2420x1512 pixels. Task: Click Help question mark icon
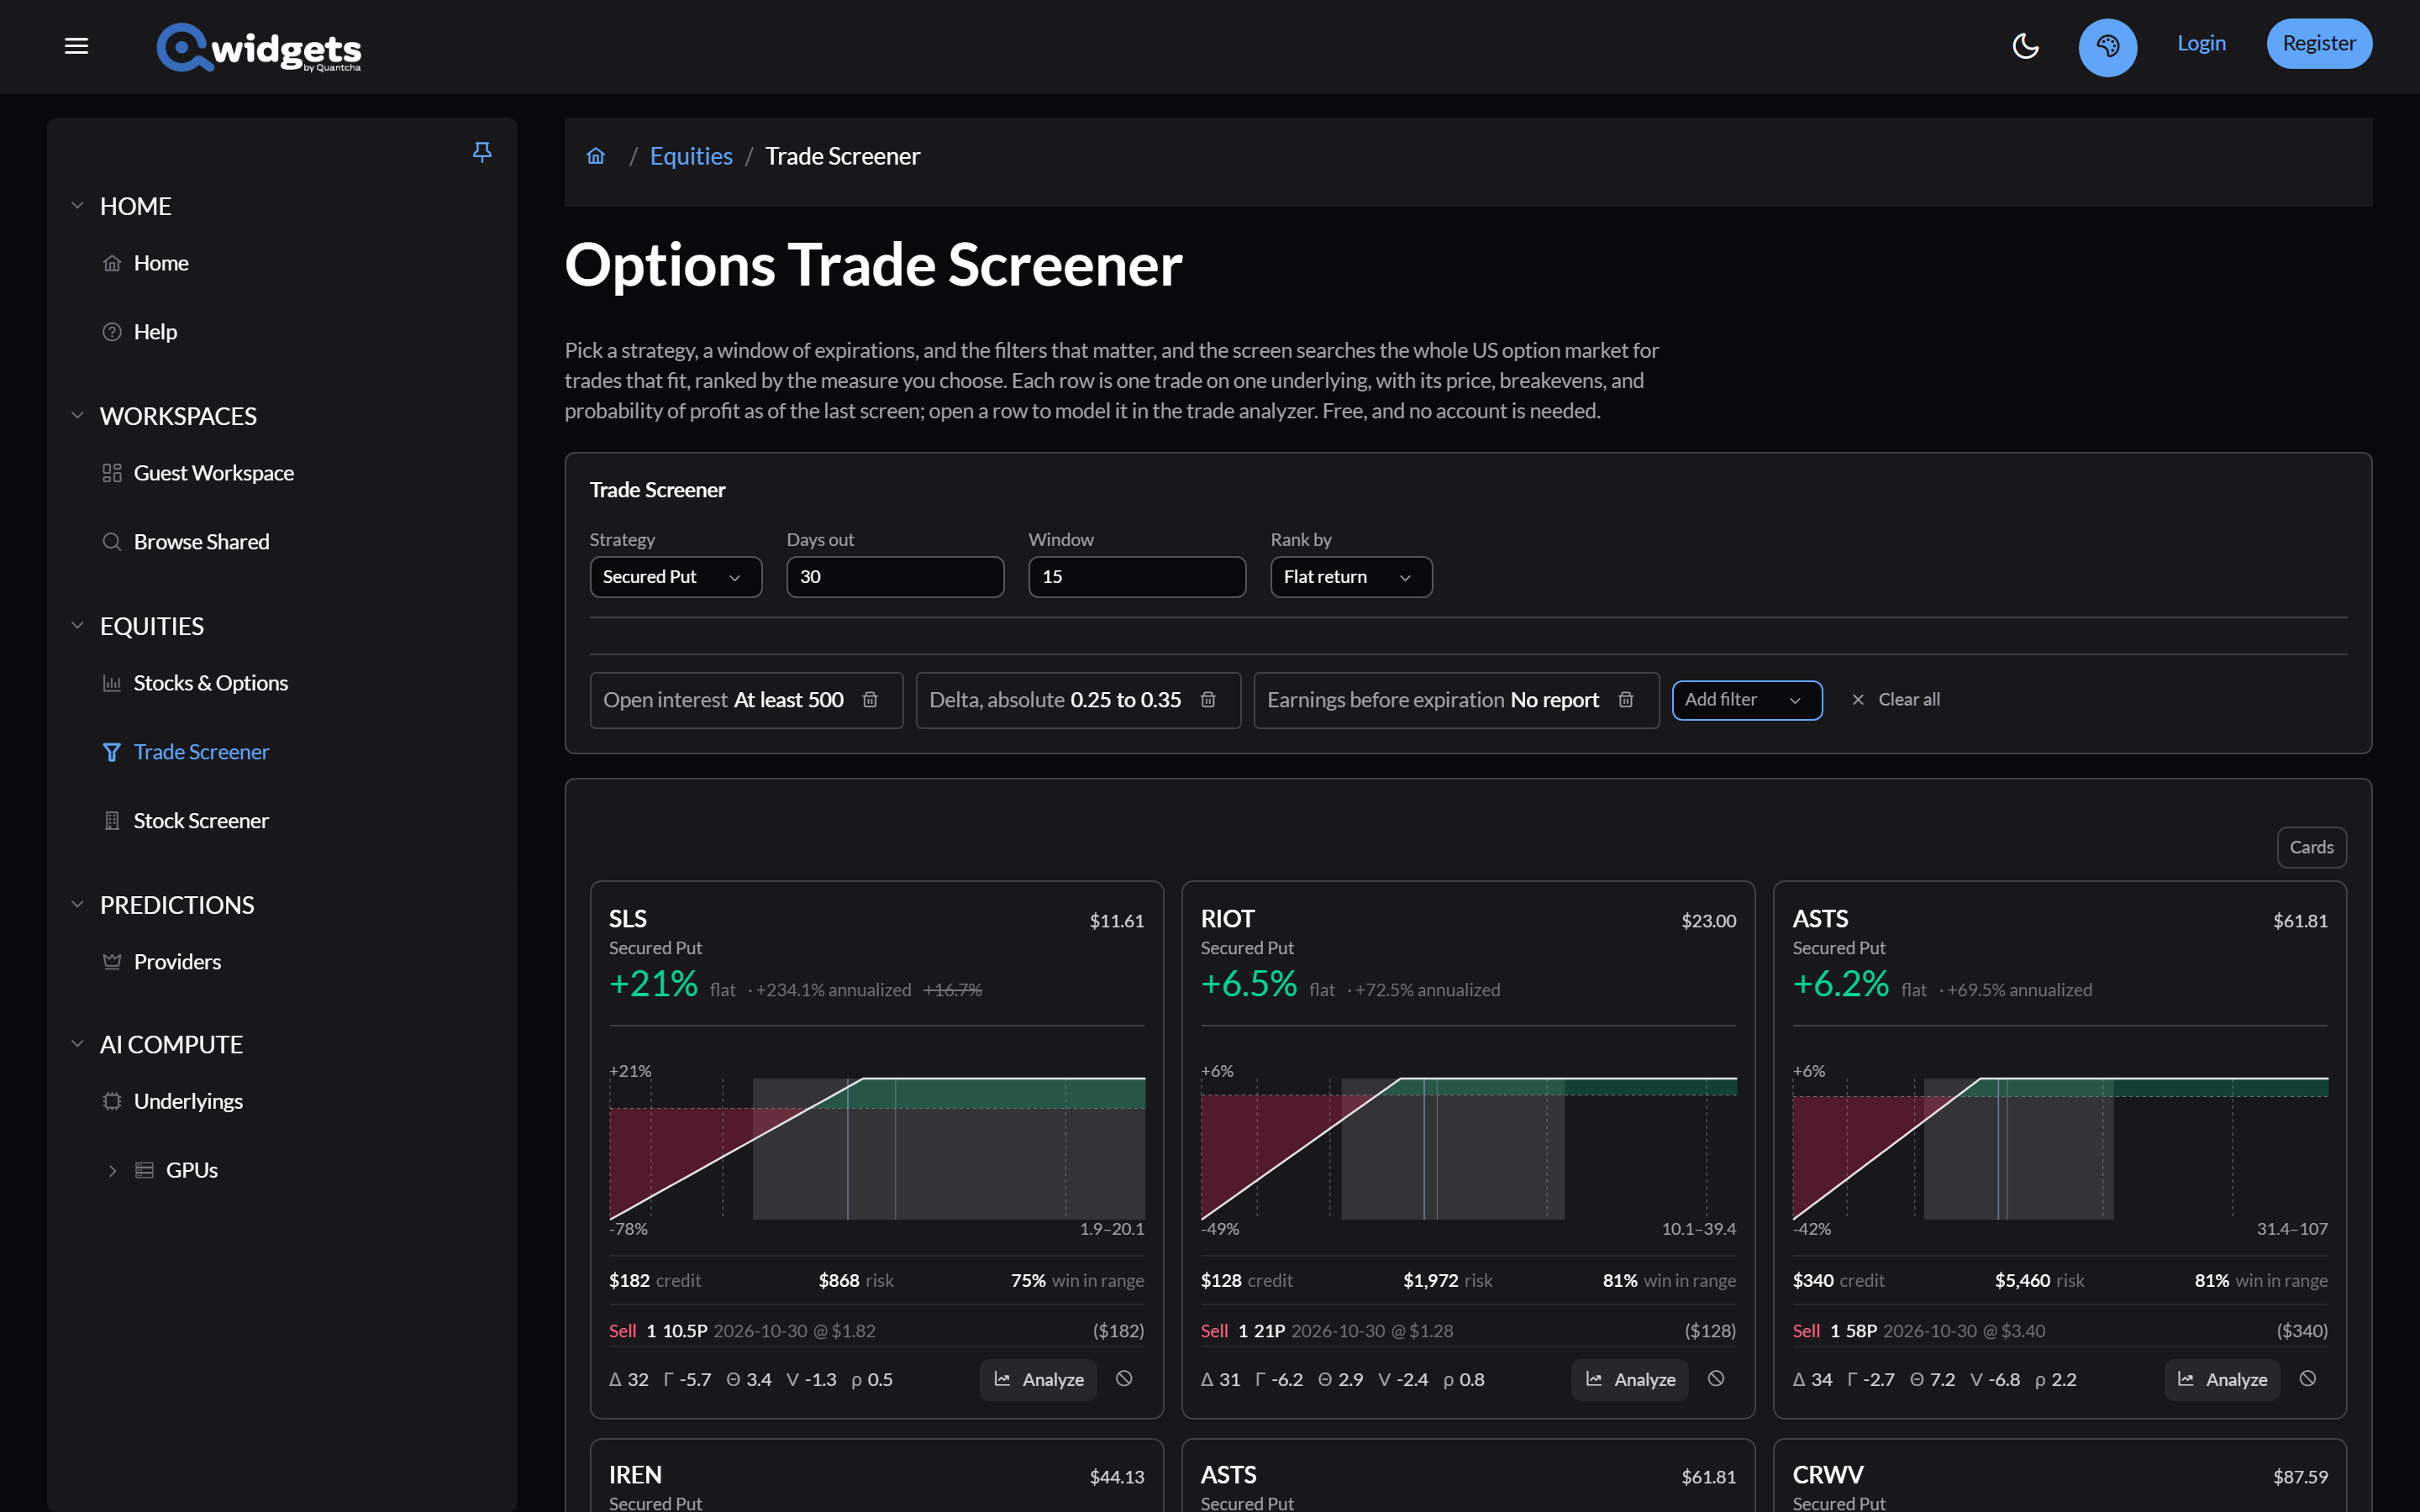112,332
